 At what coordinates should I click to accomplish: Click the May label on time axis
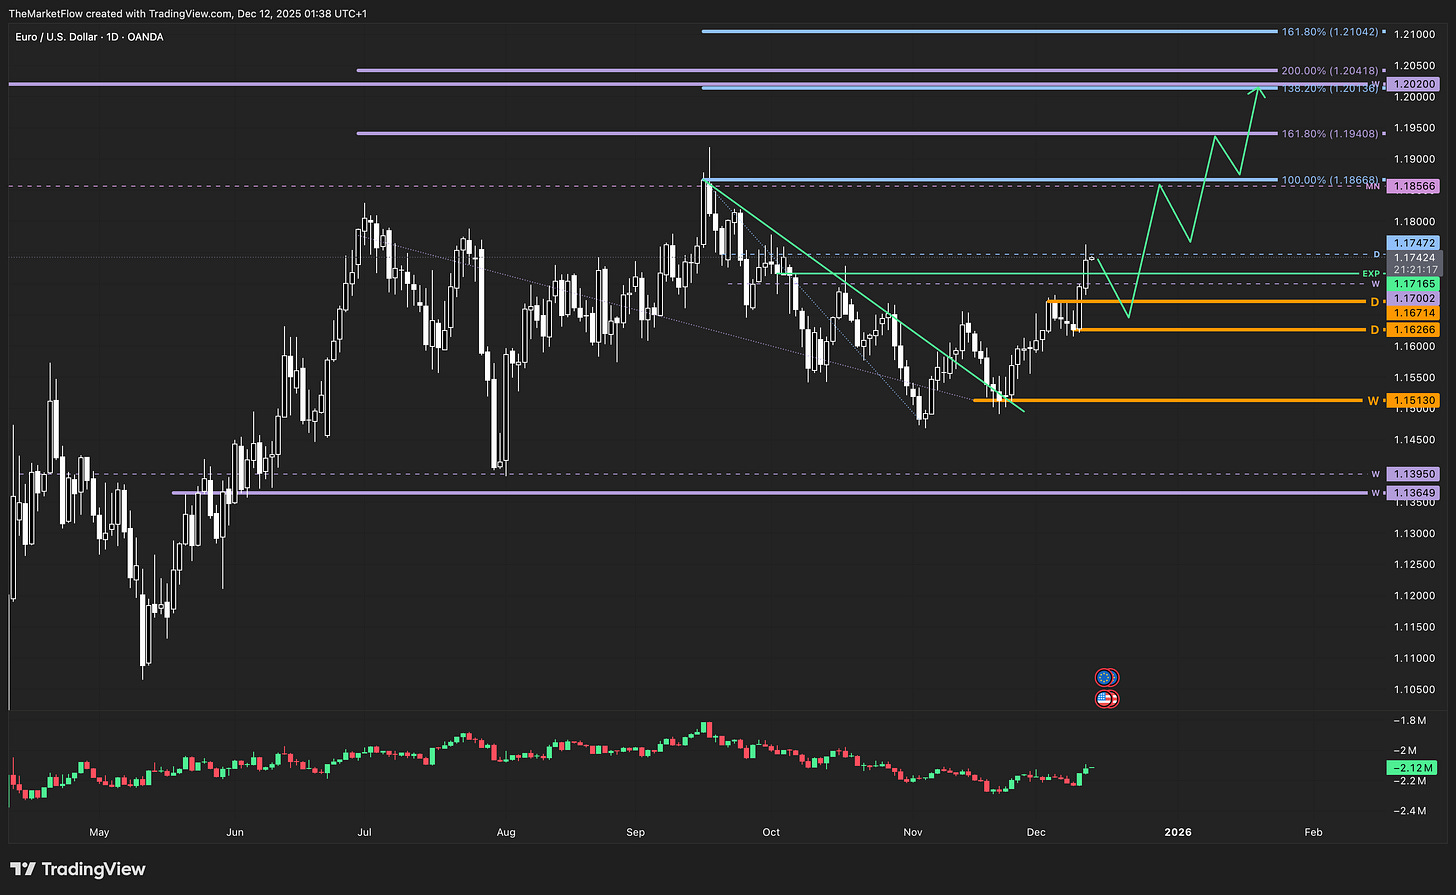[99, 832]
